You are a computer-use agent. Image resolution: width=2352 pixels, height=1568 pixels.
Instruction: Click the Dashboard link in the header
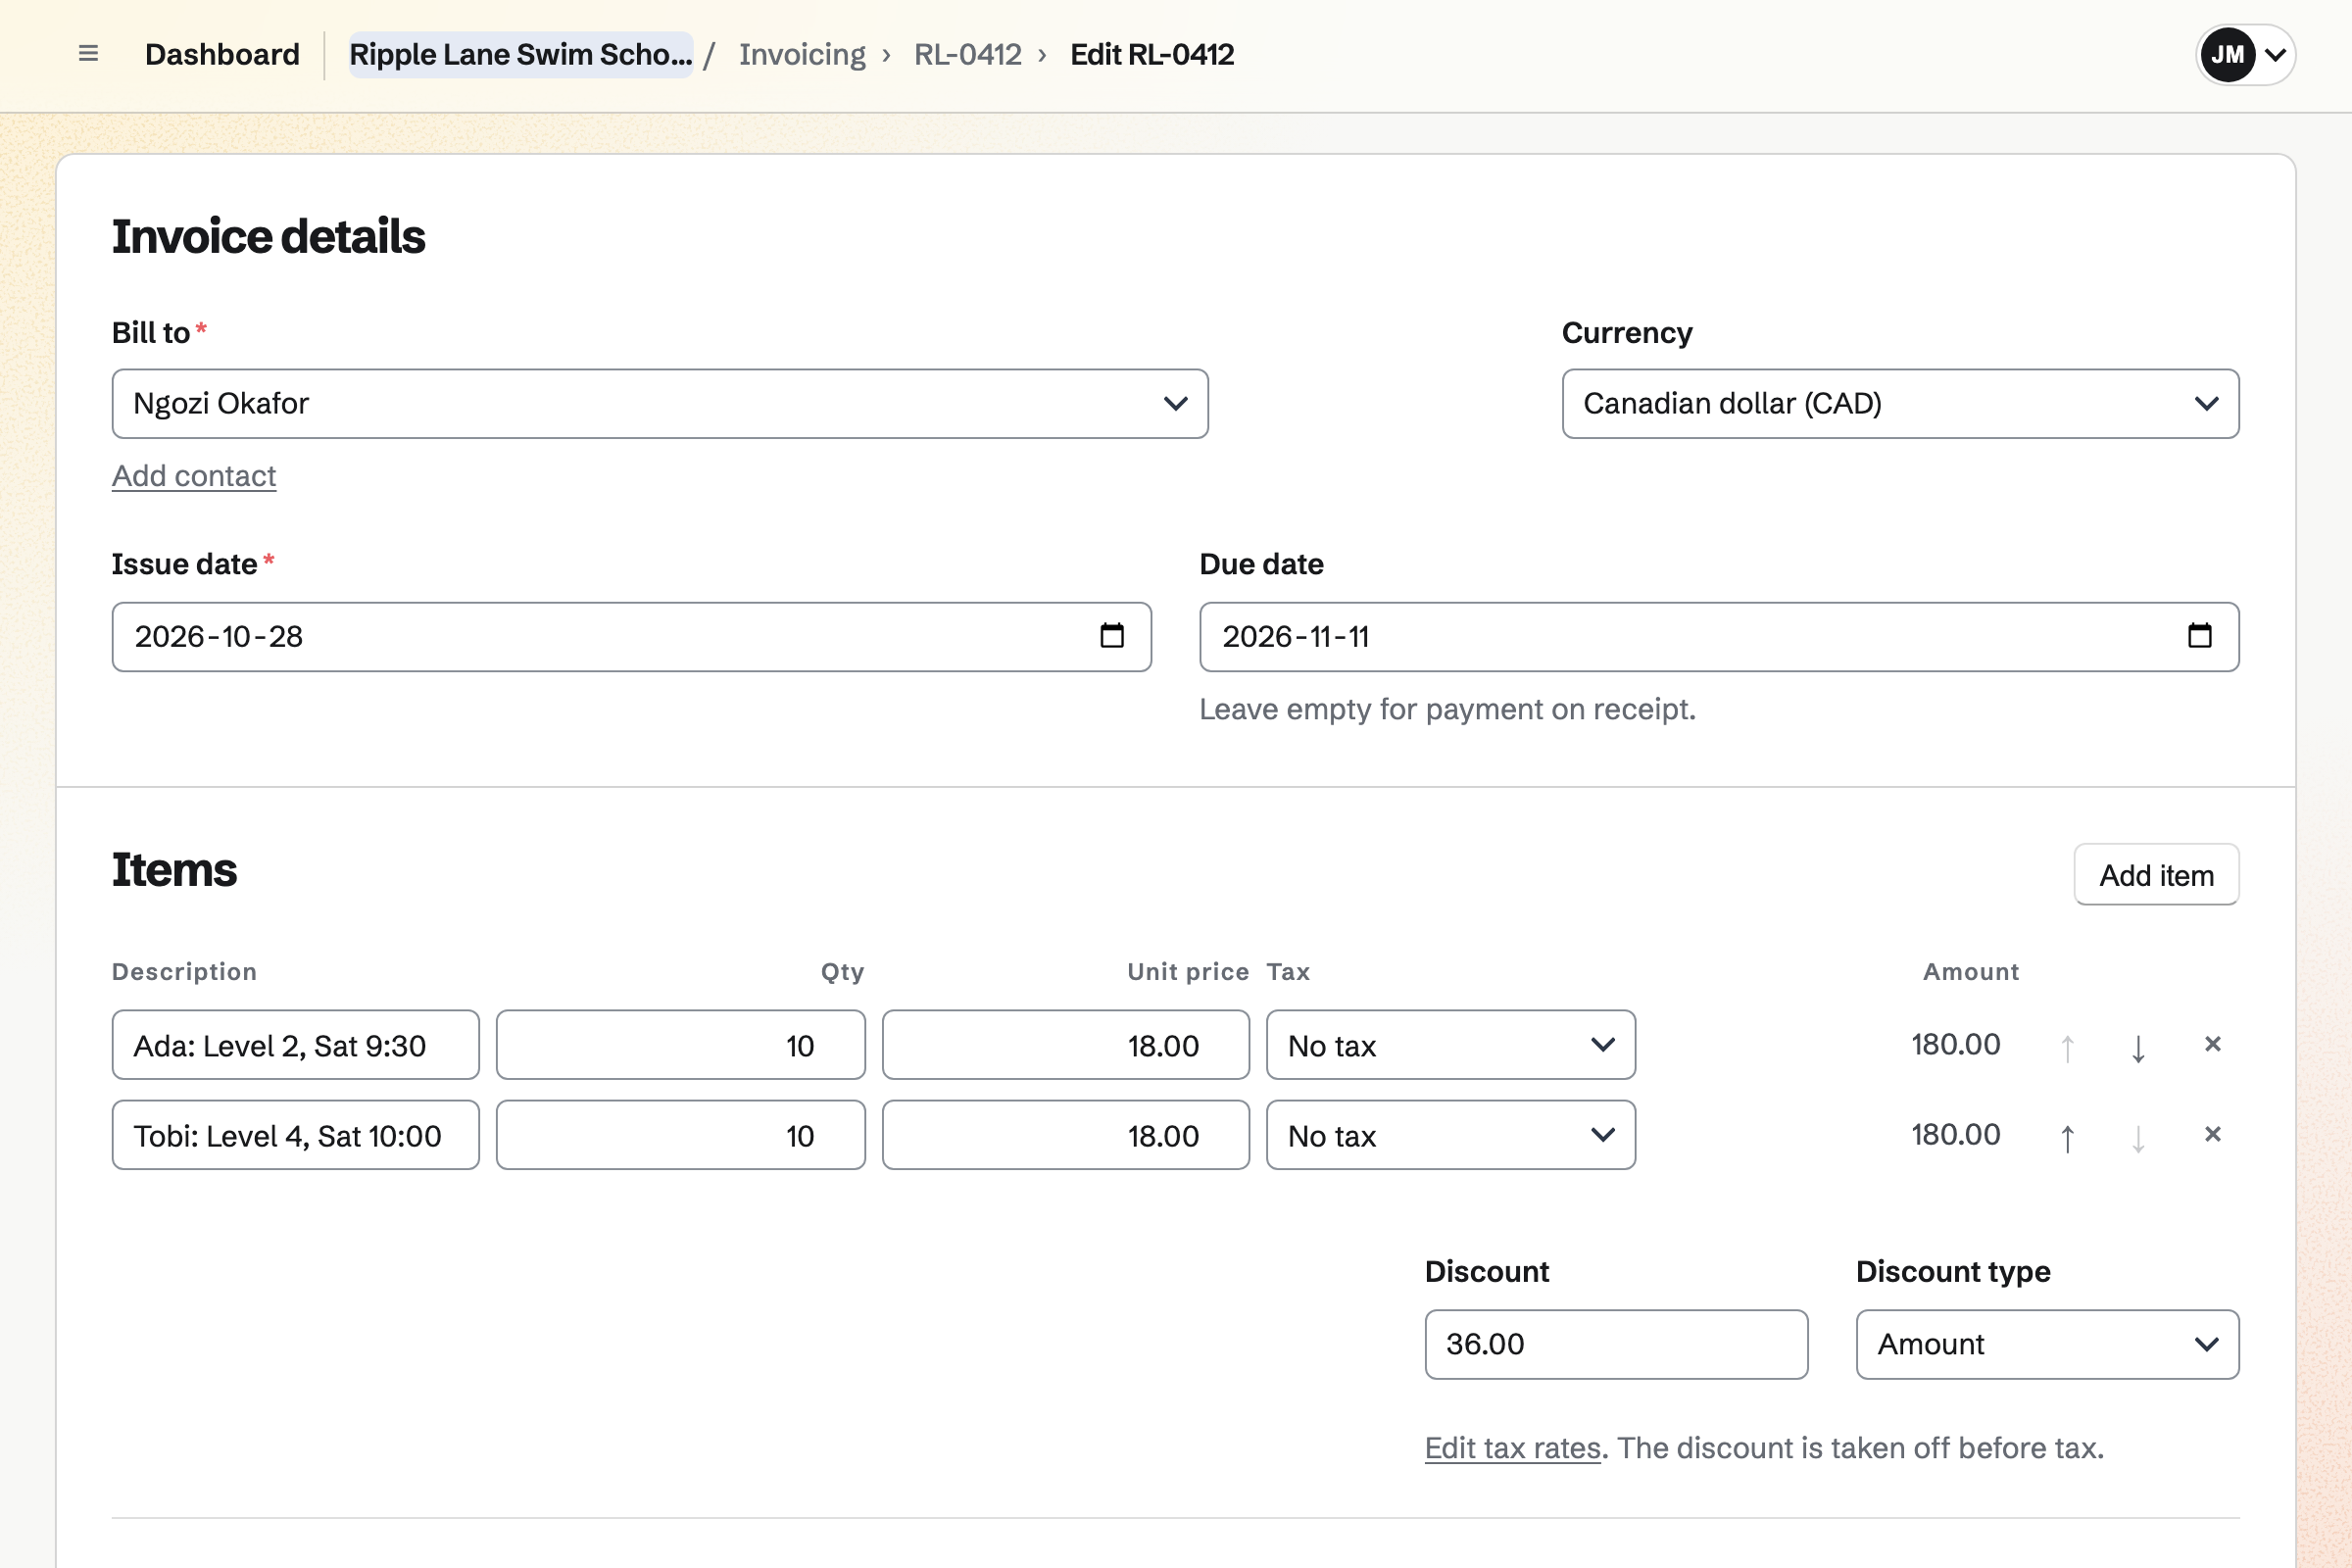pyautogui.click(x=222, y=54)
